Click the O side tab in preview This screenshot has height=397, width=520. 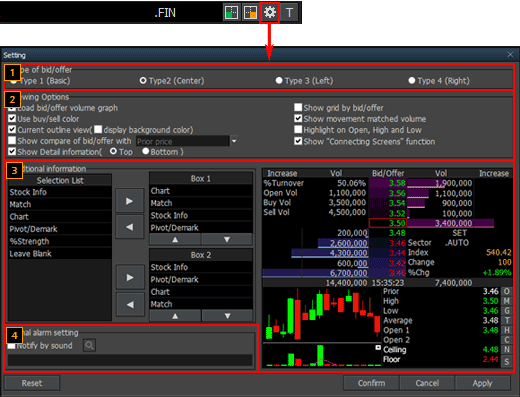point(507,291)
